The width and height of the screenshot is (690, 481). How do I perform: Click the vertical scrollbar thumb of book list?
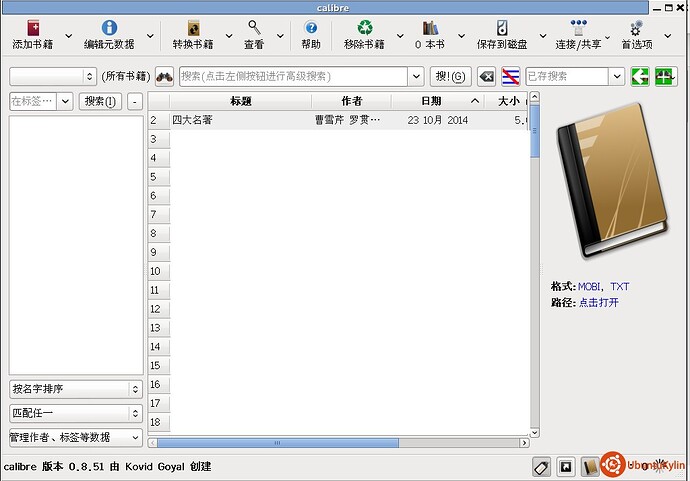tap(535, 131)
